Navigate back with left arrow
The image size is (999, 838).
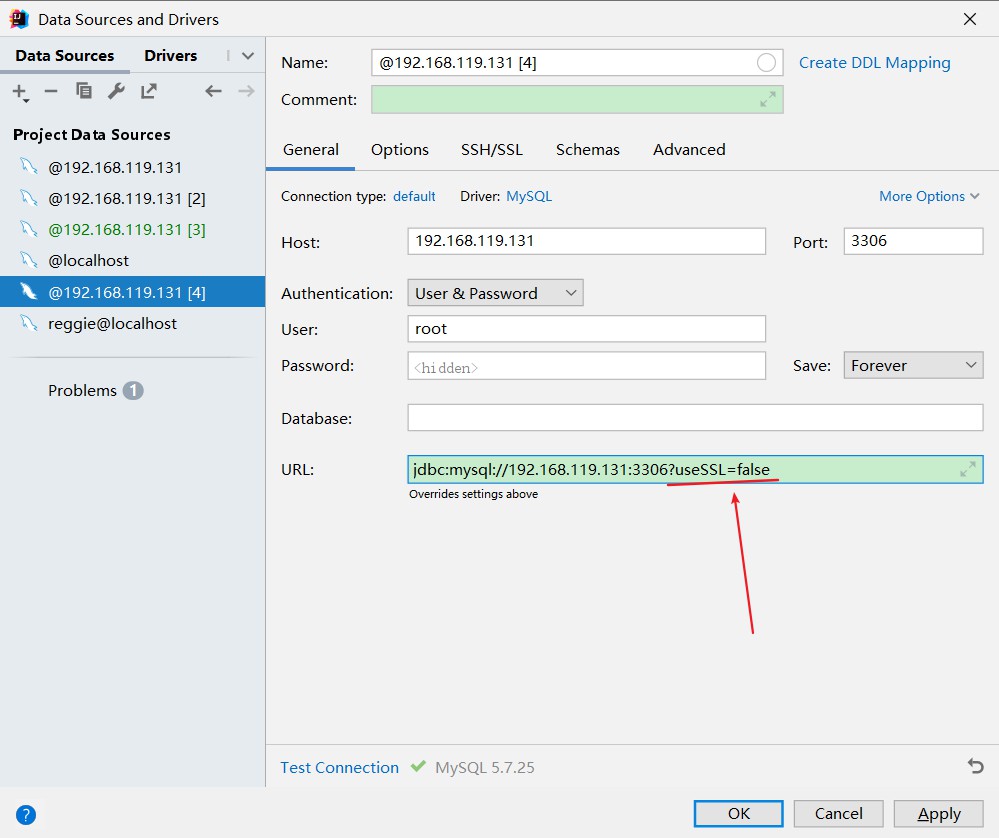point(213,91)
